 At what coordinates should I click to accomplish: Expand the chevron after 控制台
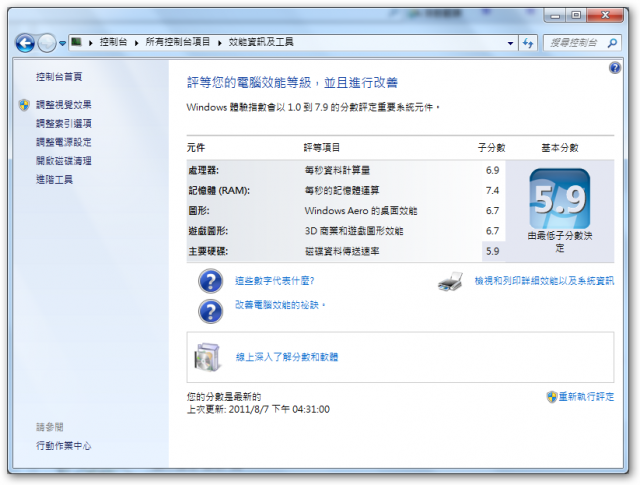(x=136, y=42)
